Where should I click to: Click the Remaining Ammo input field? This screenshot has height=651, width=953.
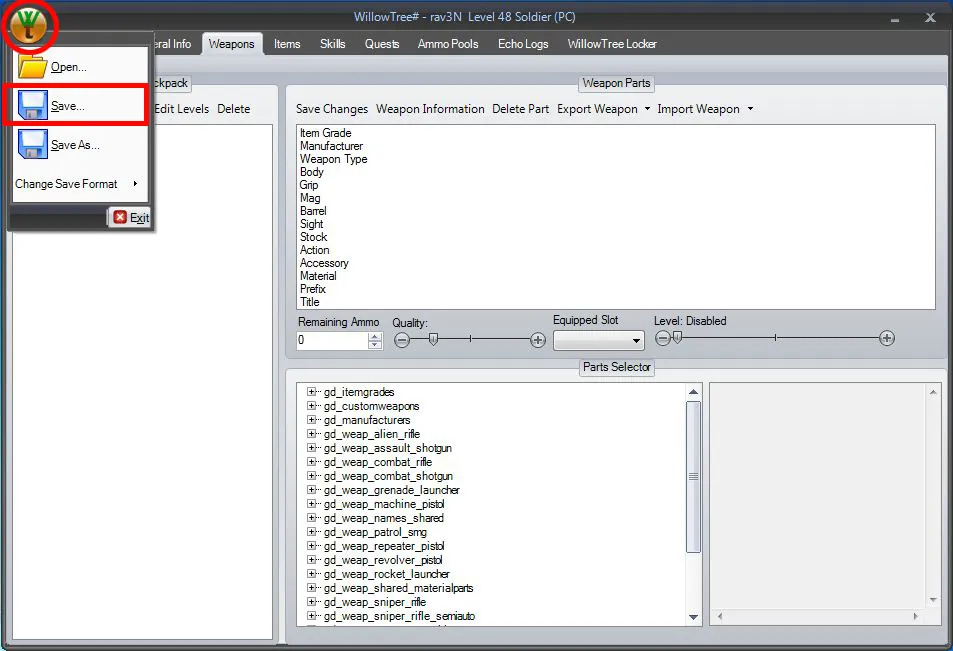coord(333,341)
